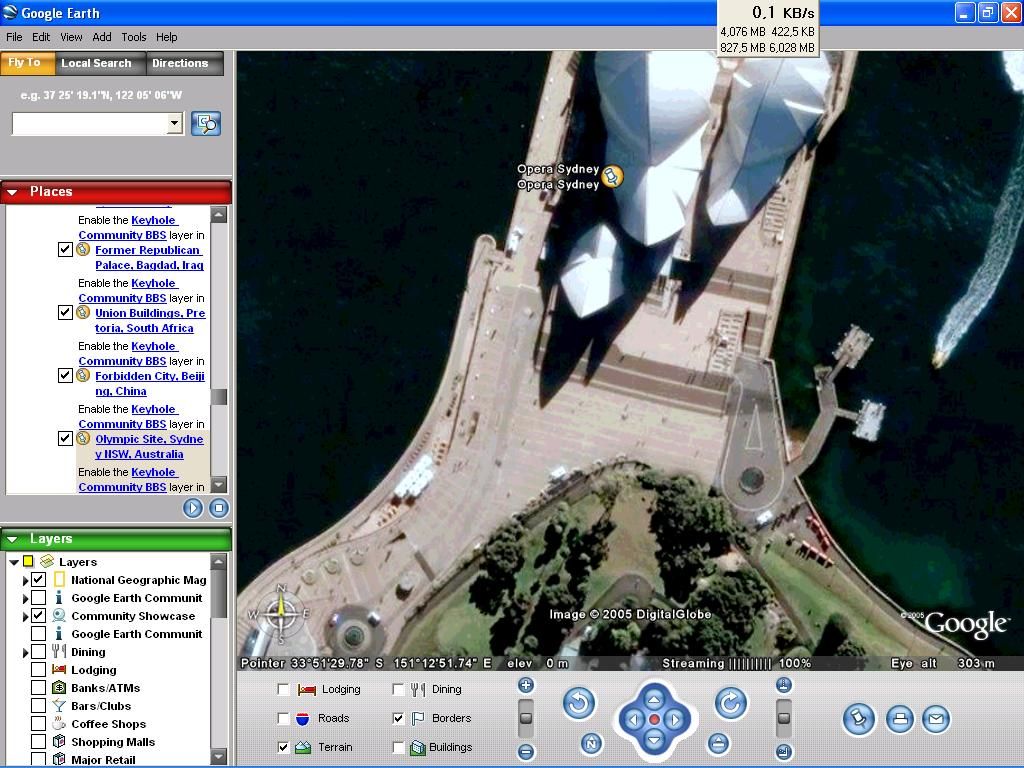The height and width of the screenshot is (768, 1024).
Task: Print the current view
Action: [x=900, y=719]
